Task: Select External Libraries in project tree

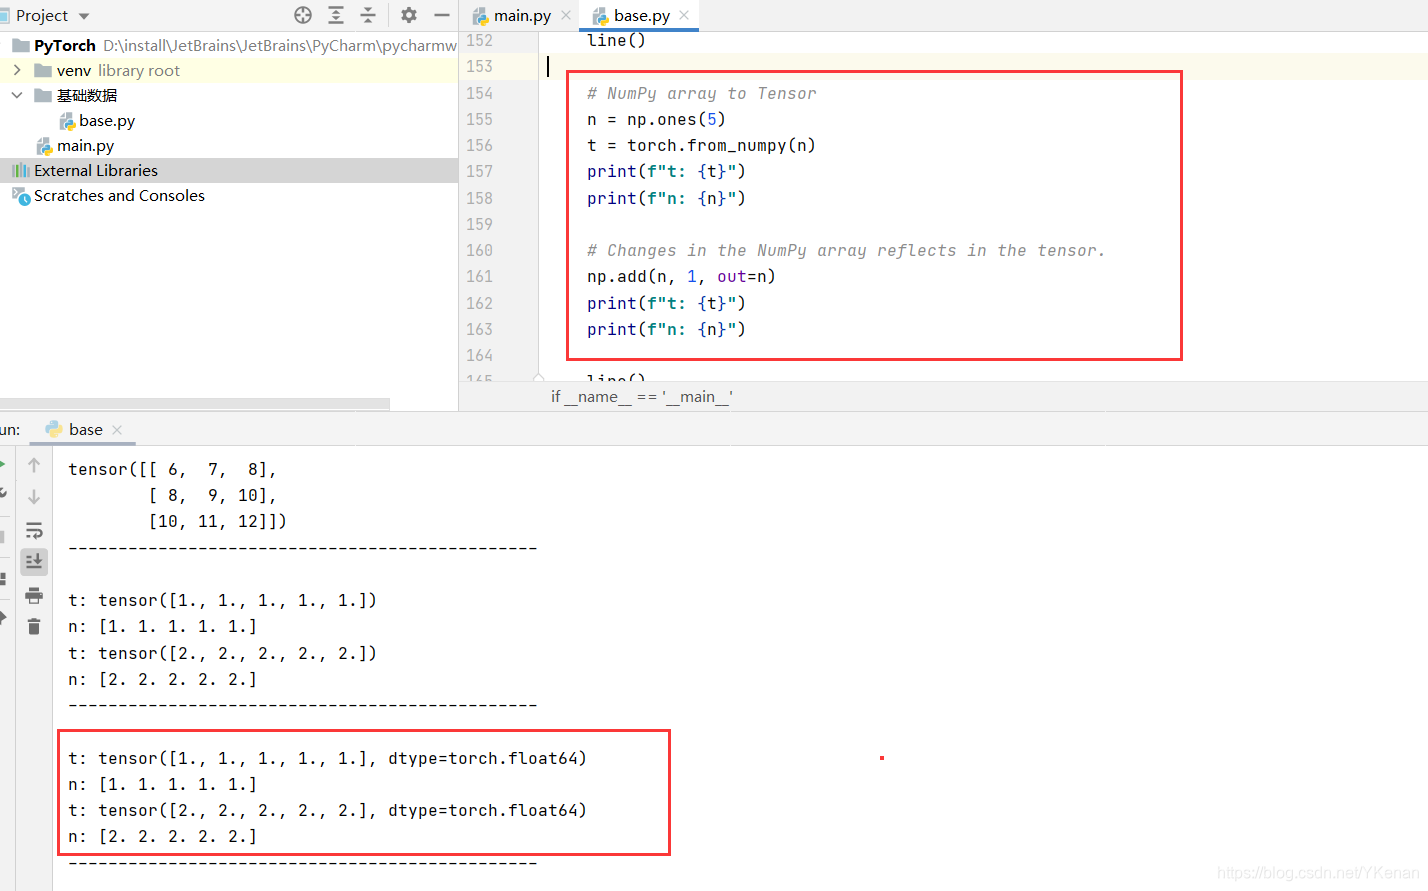Action: point(229,171)
